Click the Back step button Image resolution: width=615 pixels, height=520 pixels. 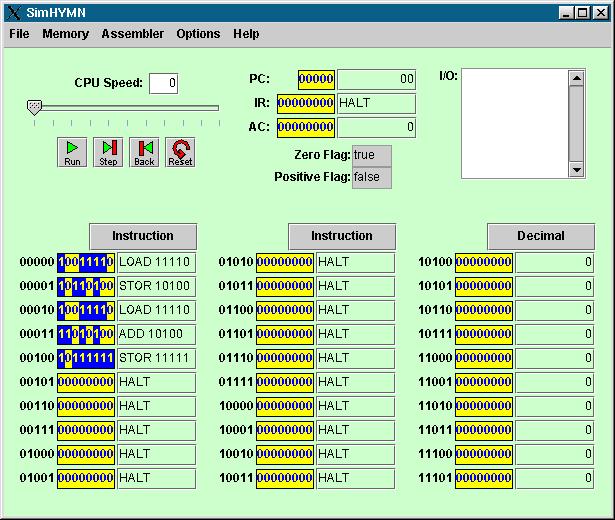click(x=144, y=152)
